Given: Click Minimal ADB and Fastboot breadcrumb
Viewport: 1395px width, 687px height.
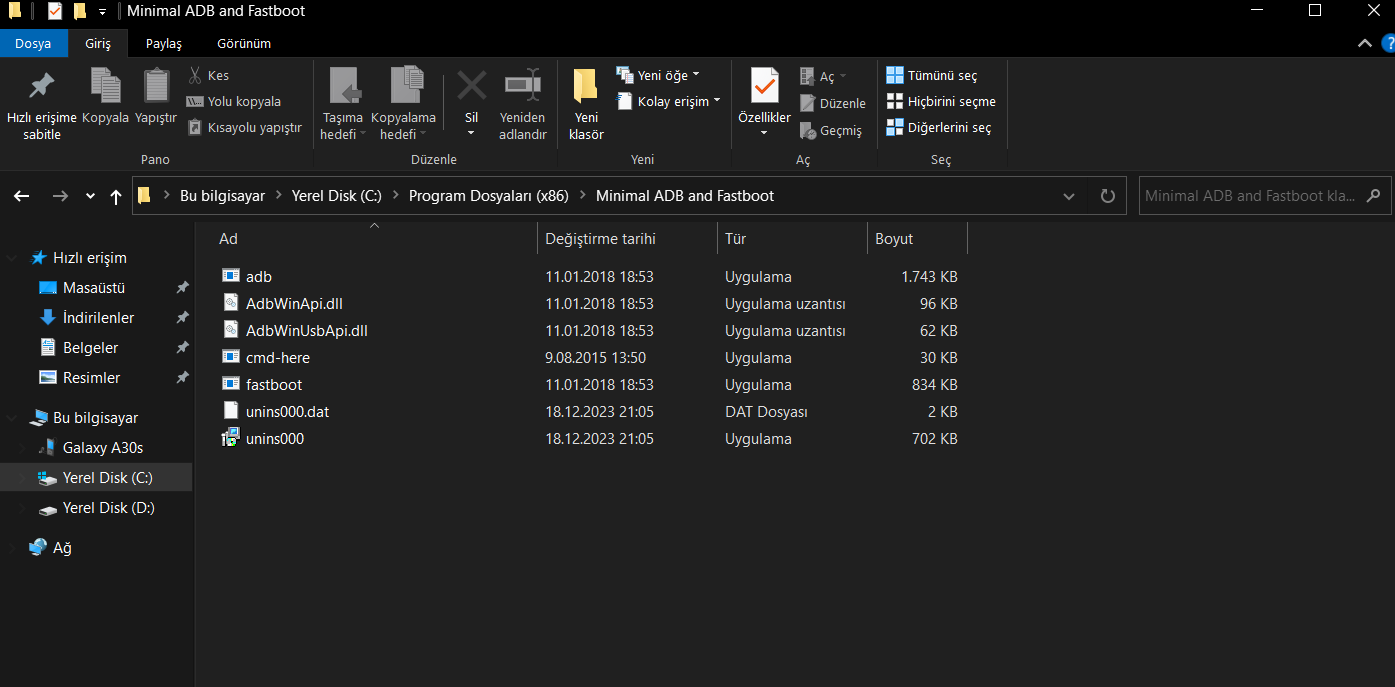Looking at the screenshot, I should tap(685, 196).
